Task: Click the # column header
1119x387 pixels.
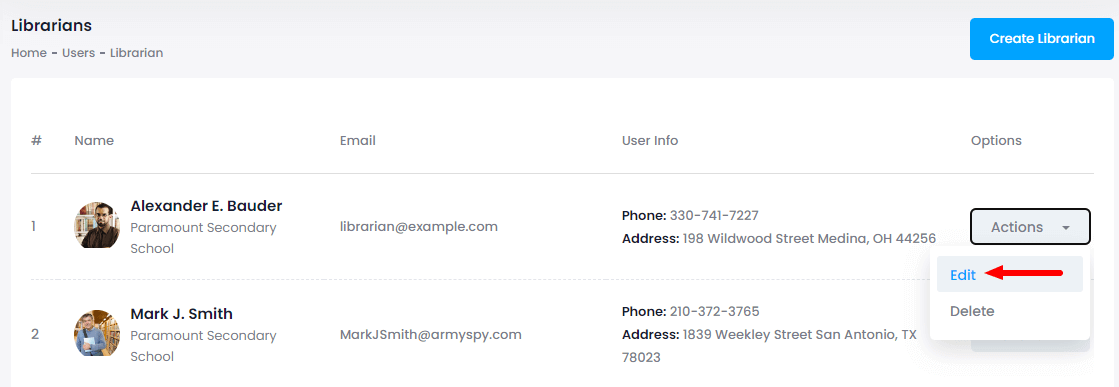Action: click(36, 141)
